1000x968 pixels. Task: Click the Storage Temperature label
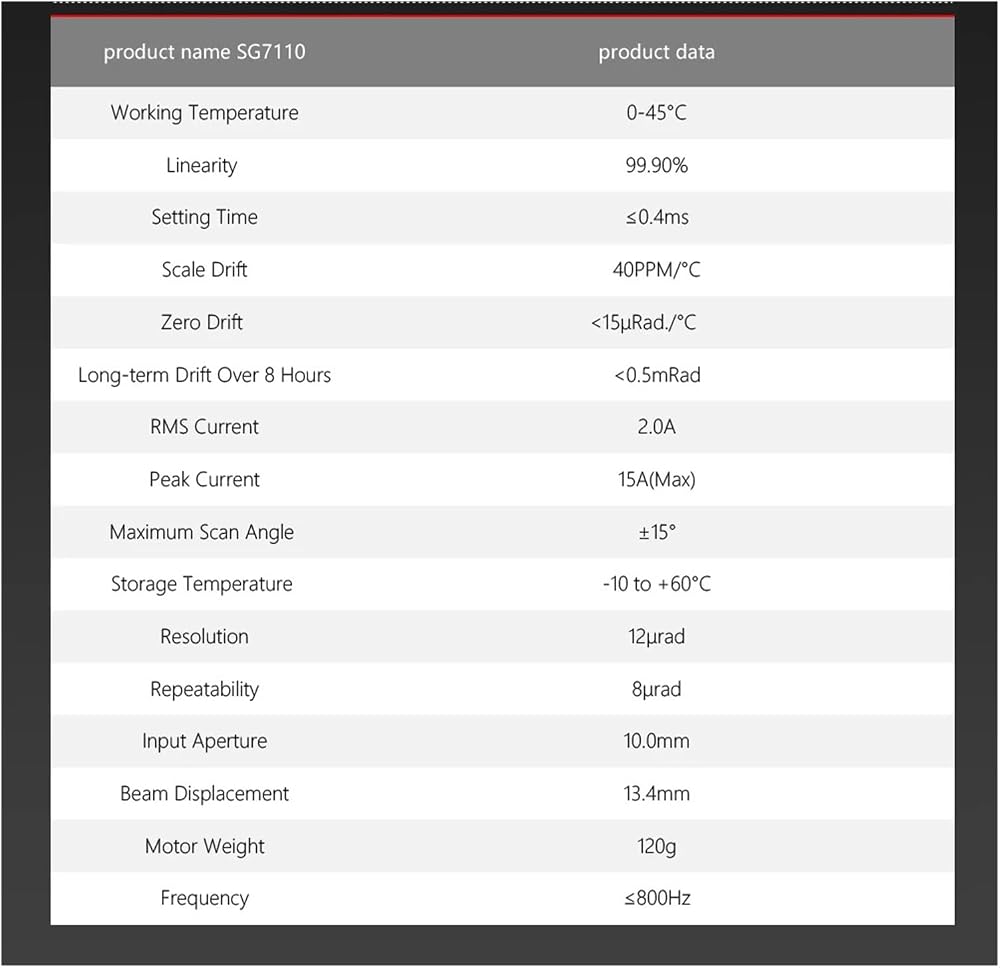click(202, 584)
